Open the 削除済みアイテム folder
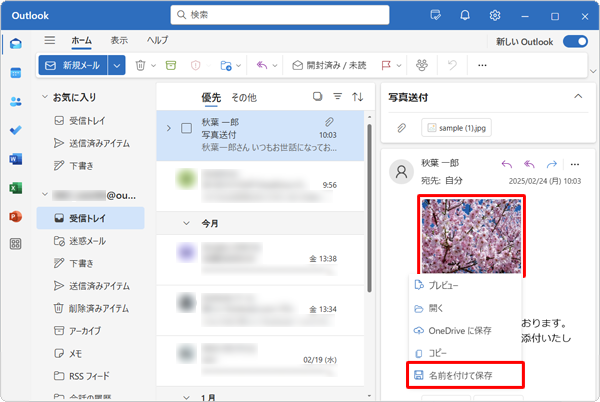 tap(90, 308)
